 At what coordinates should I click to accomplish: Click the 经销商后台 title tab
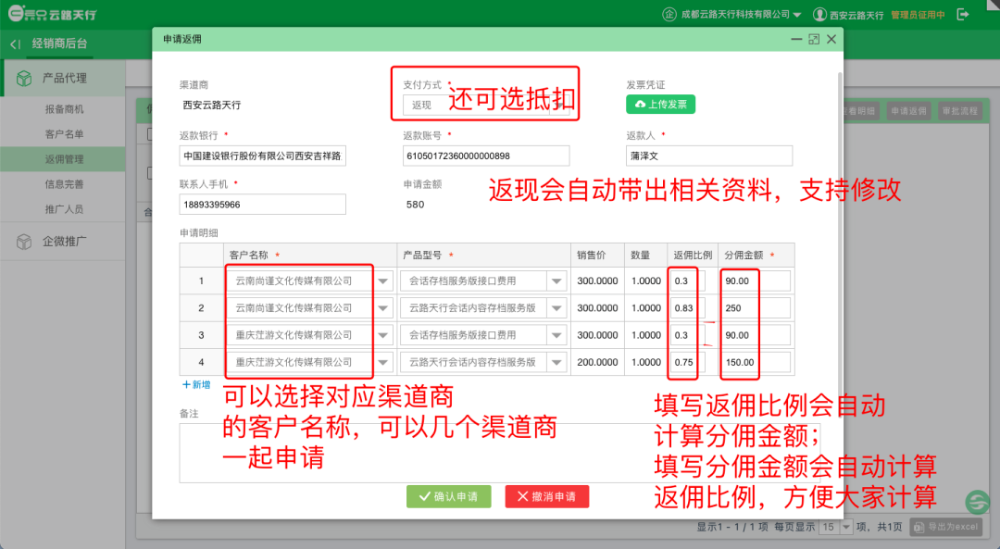coord(59,44)
